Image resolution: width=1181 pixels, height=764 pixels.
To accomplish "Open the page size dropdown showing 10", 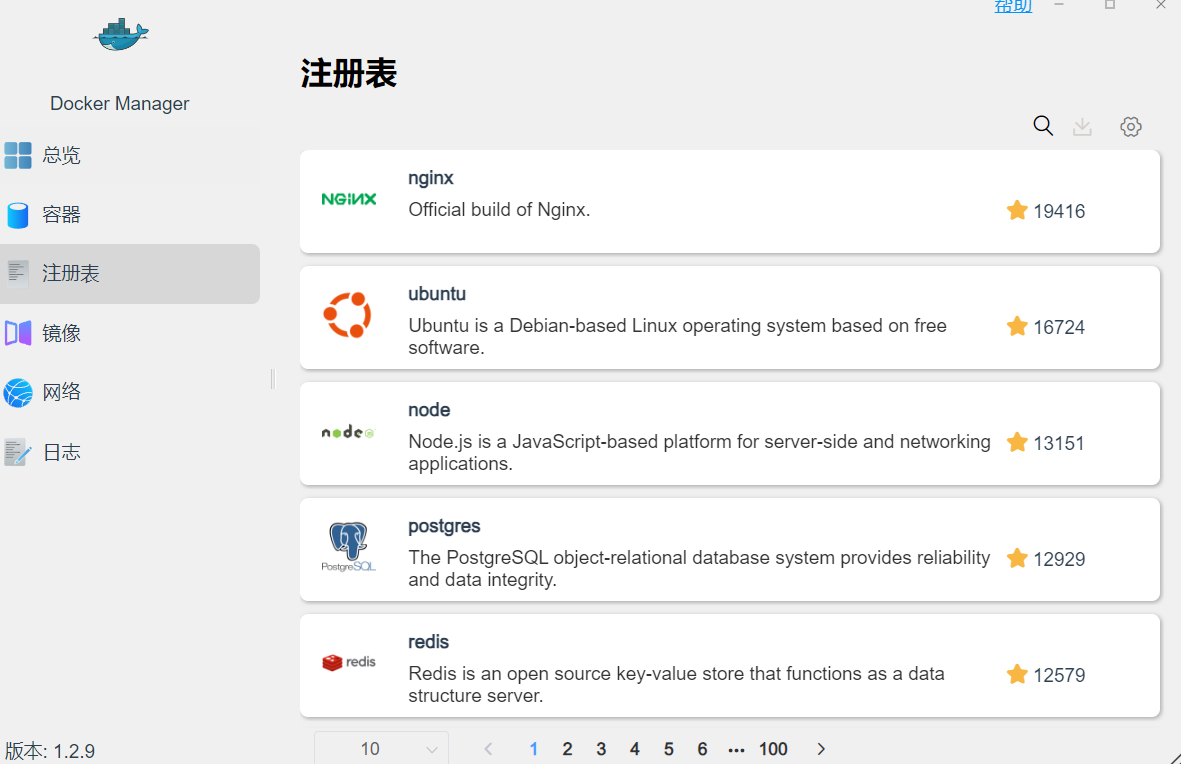I will coord(381,748).
